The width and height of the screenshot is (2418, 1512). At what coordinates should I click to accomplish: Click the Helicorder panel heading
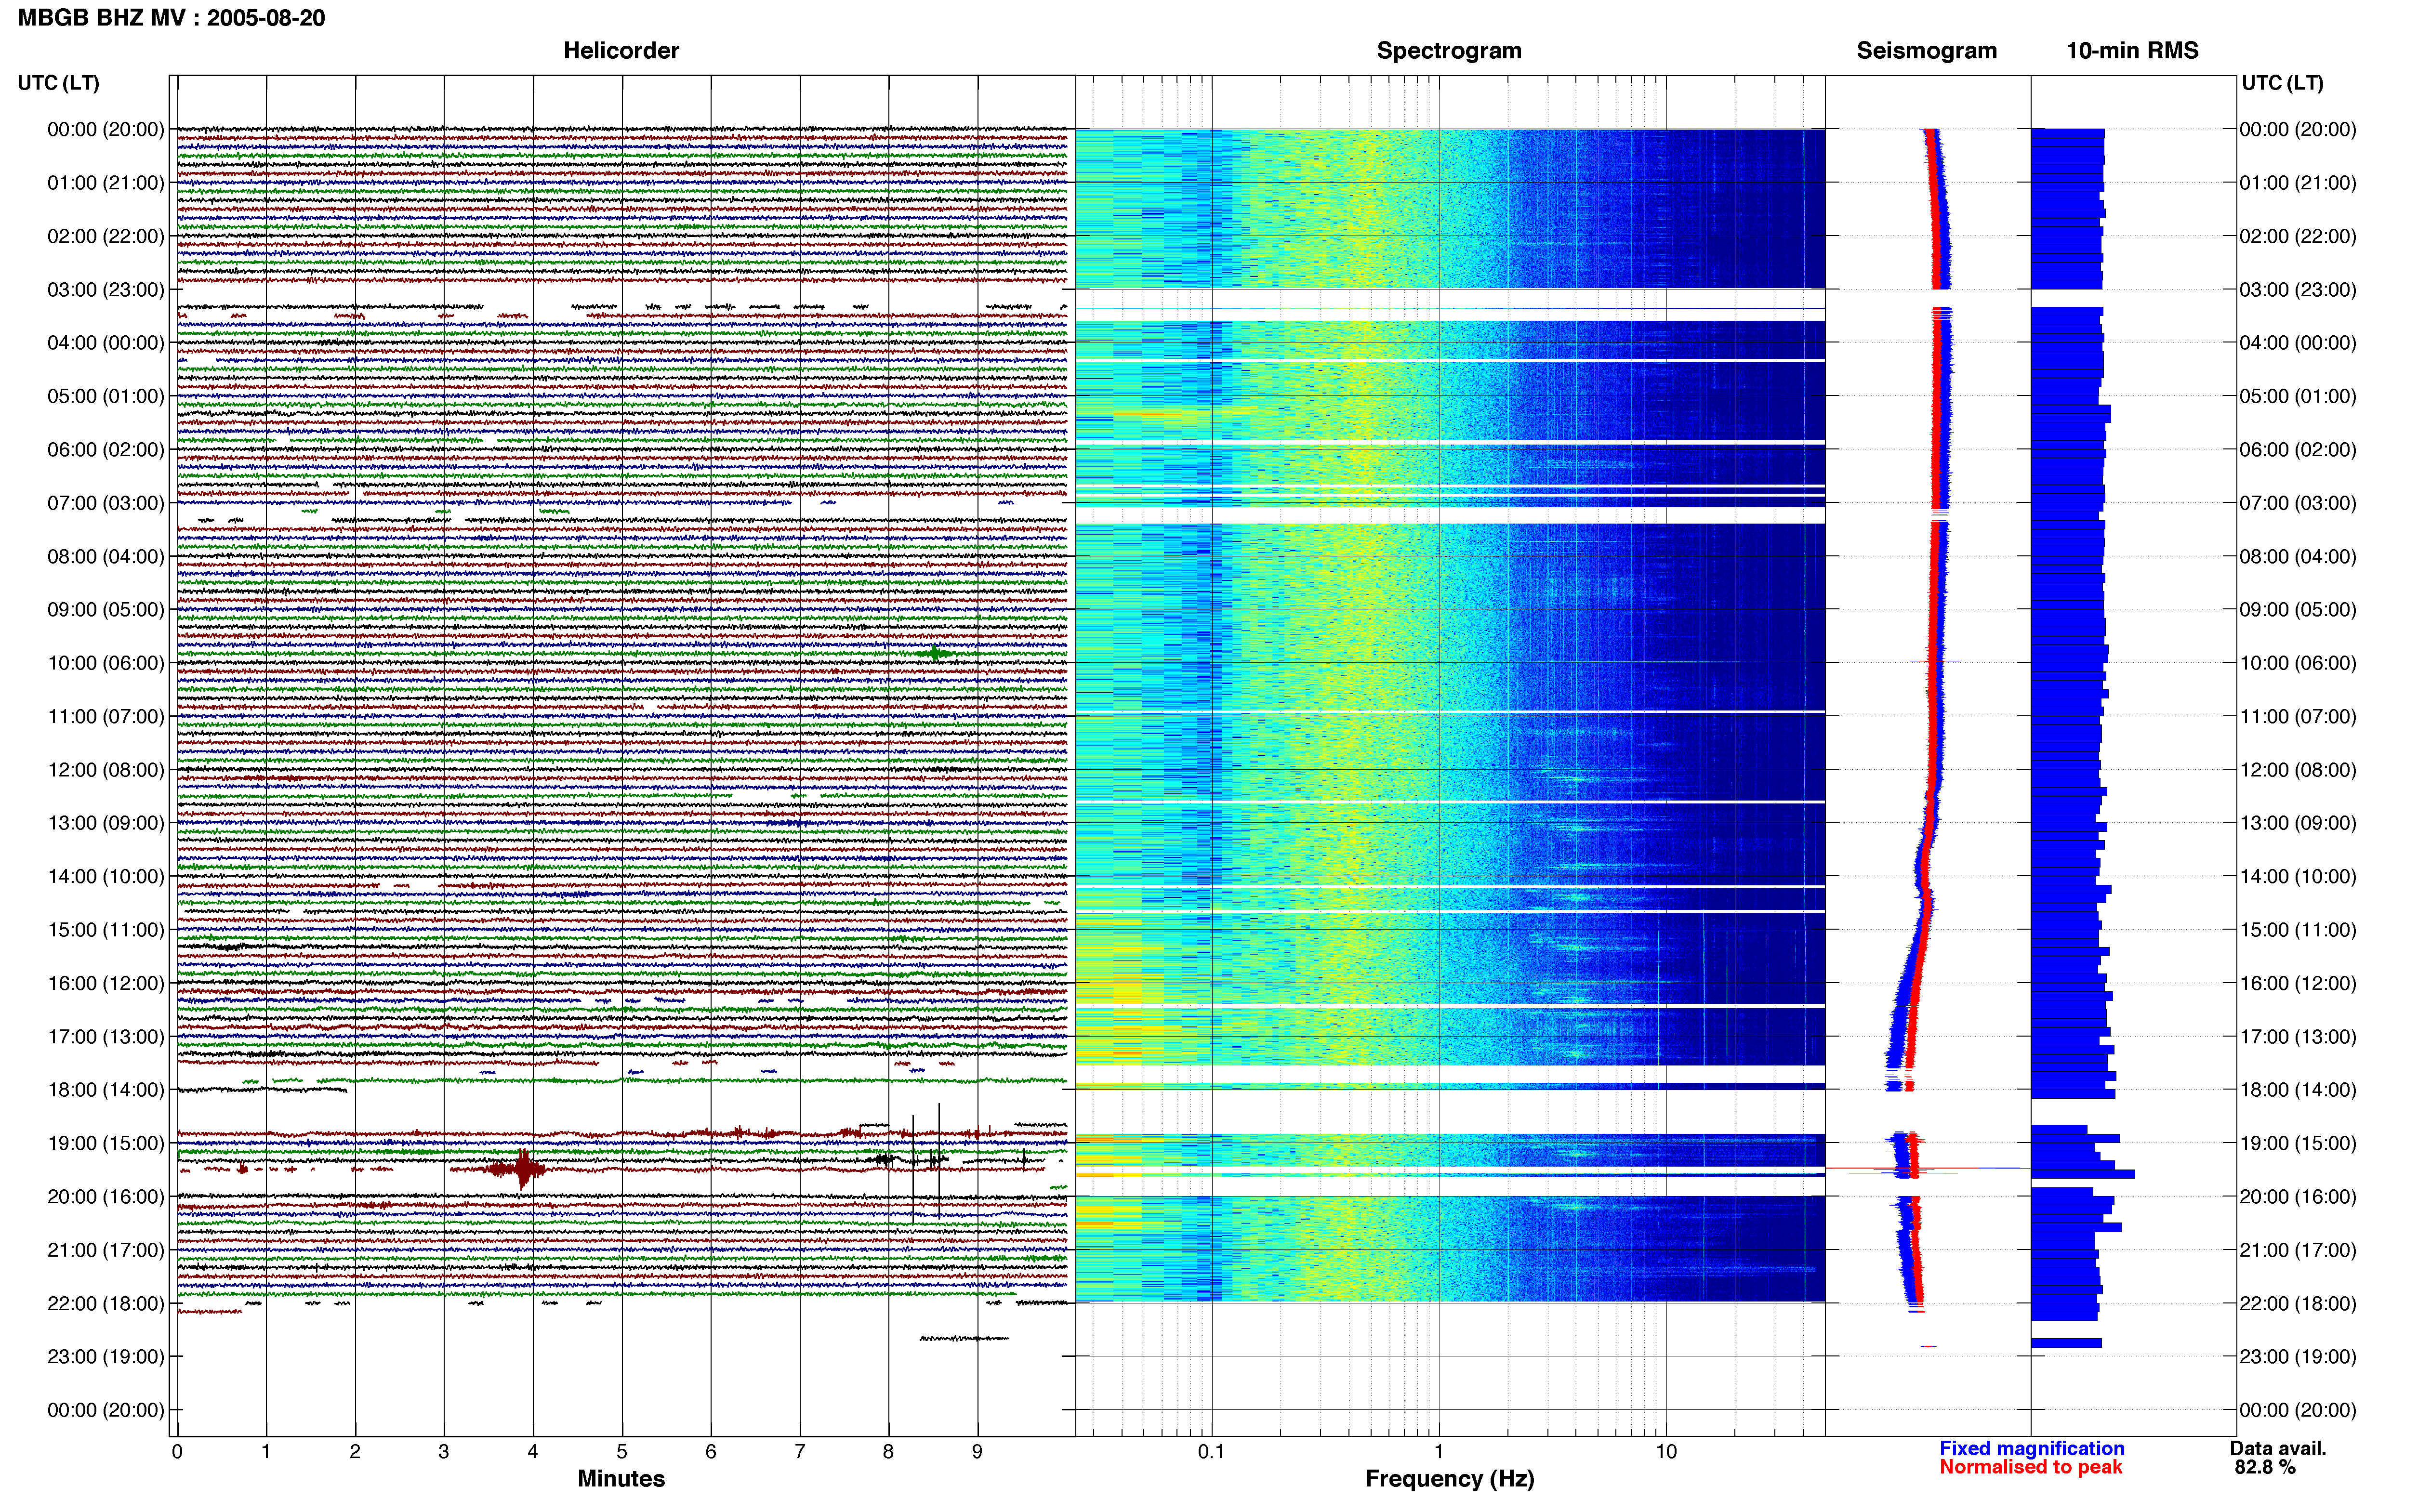click(x=621, y=51)
